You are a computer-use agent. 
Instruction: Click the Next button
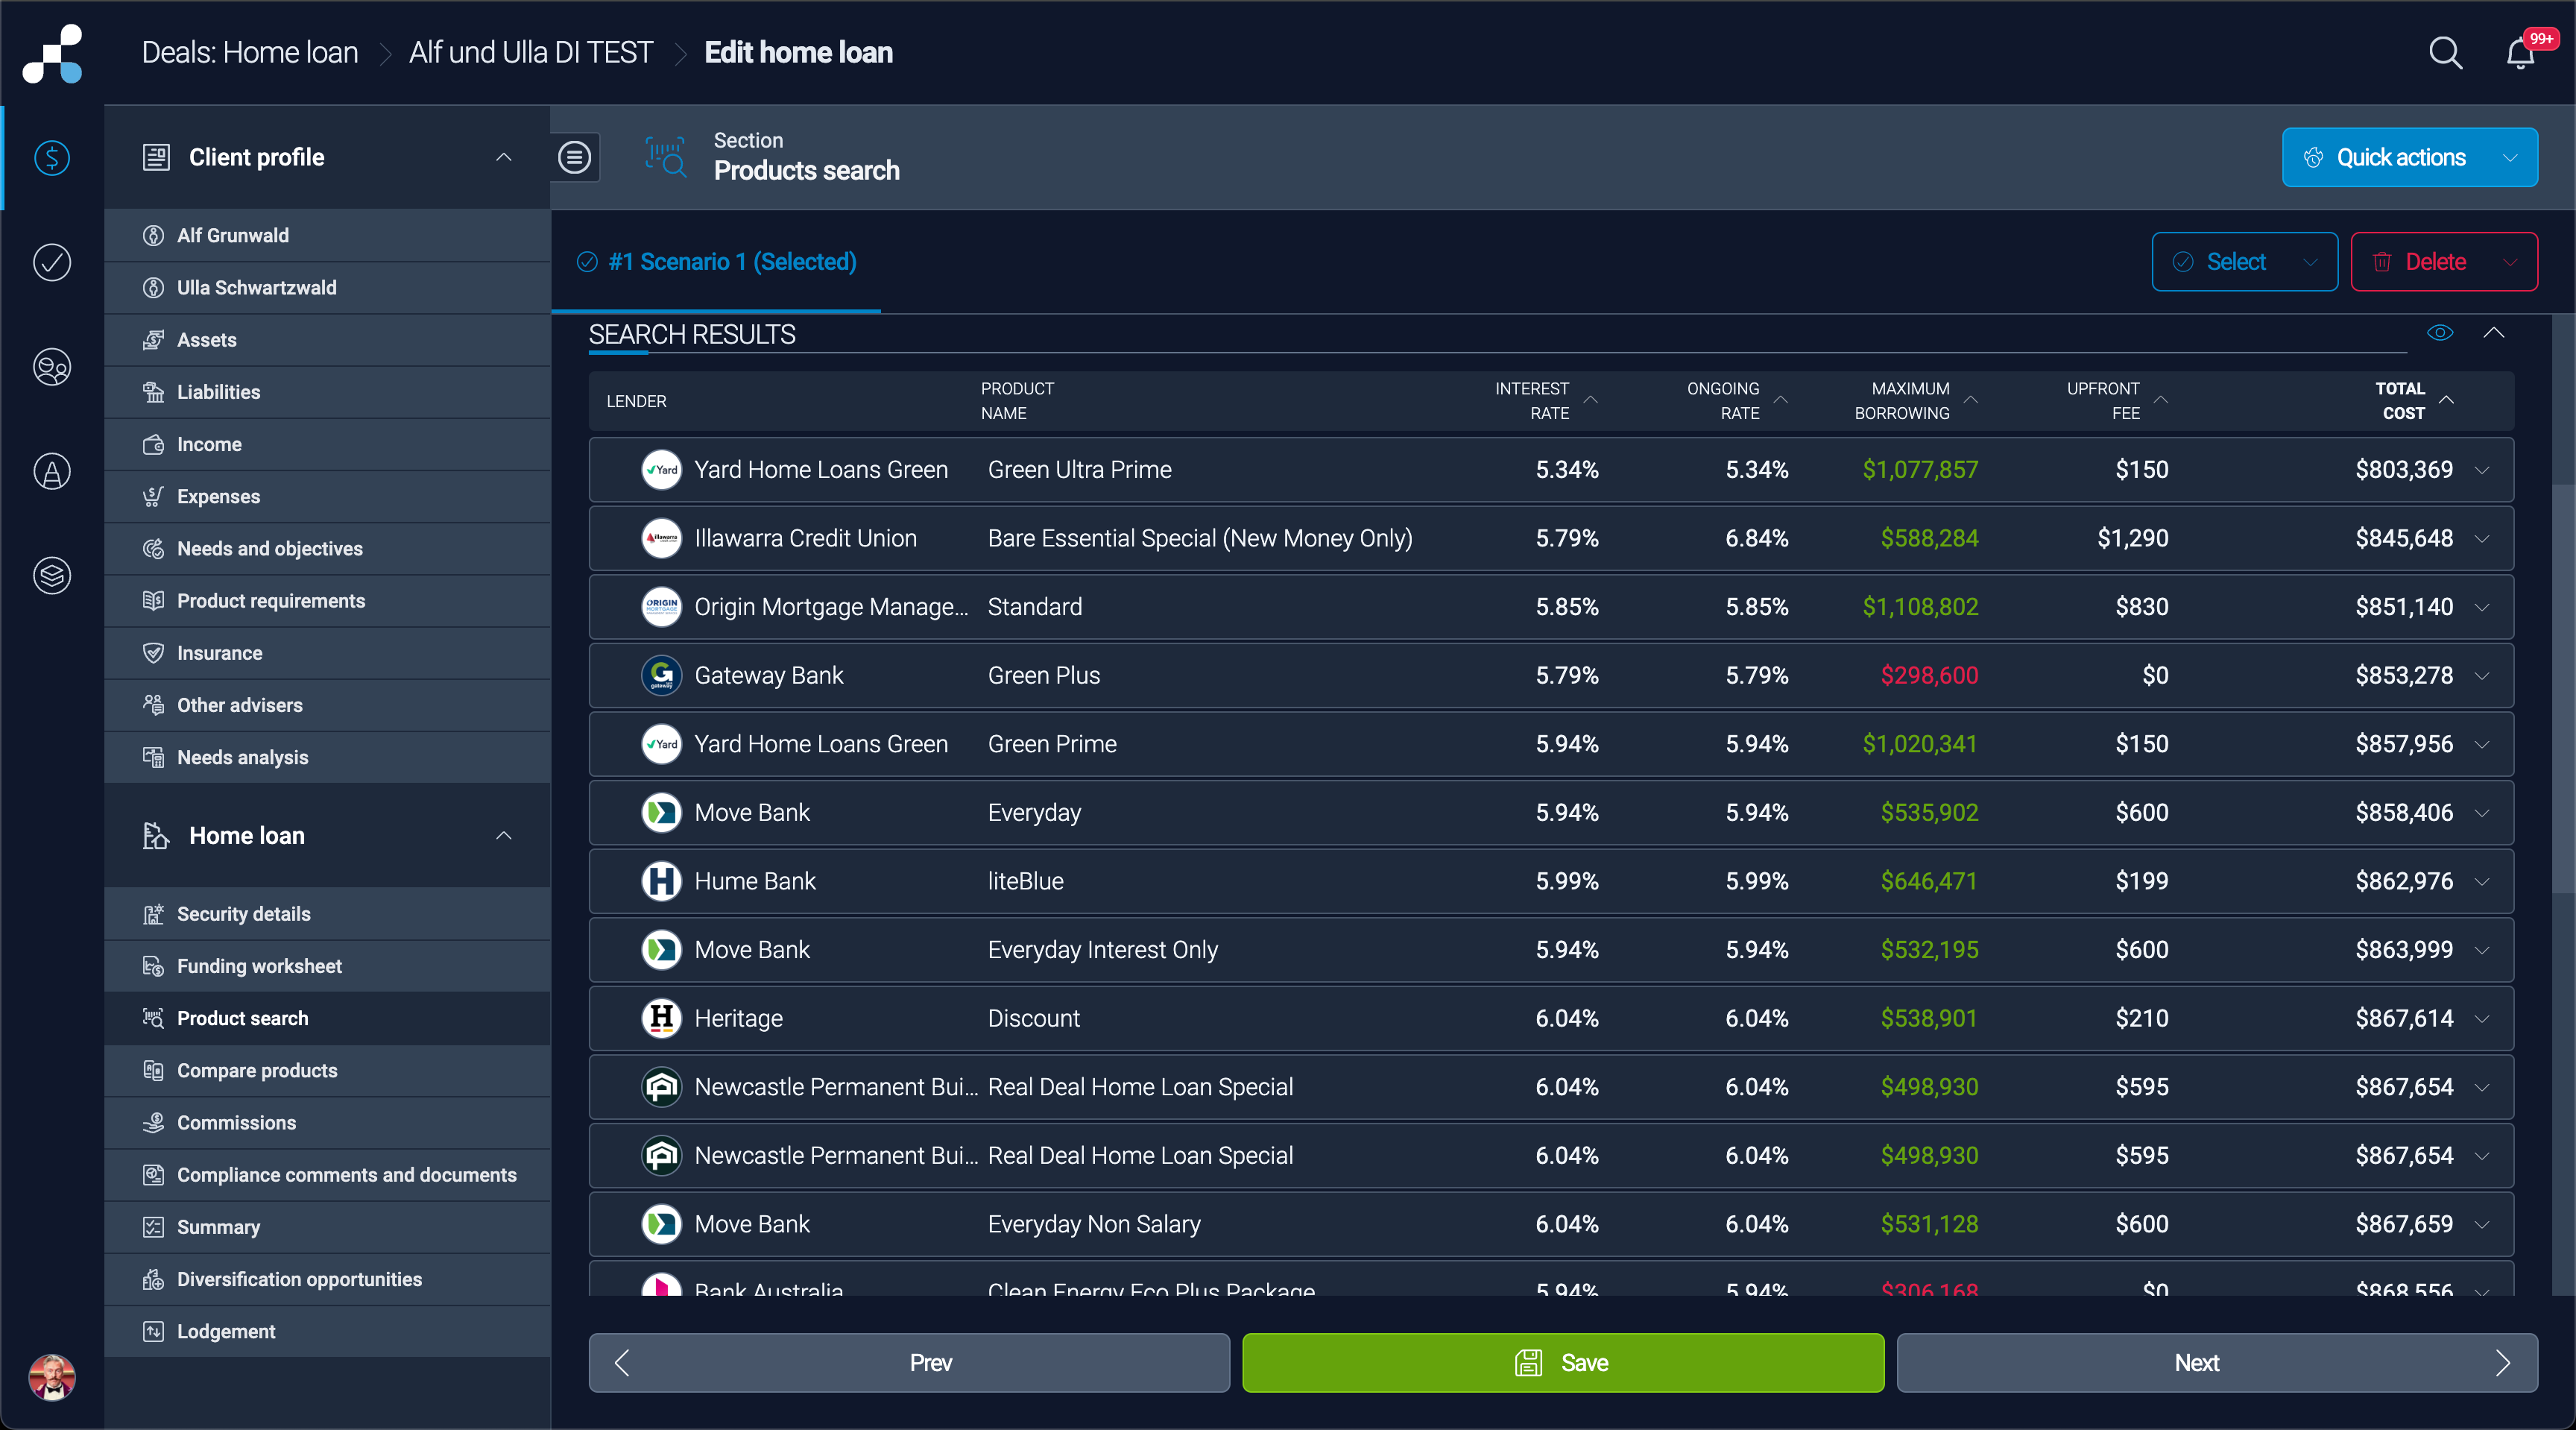point(2217,1362)
